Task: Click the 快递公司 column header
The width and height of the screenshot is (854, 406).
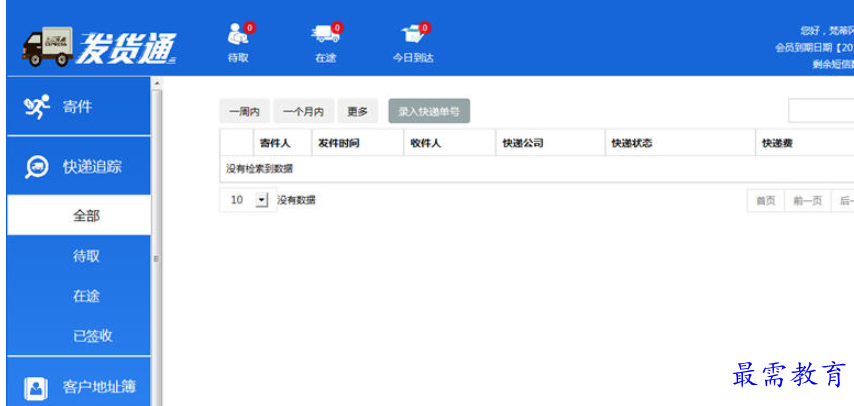Action: 550,143
